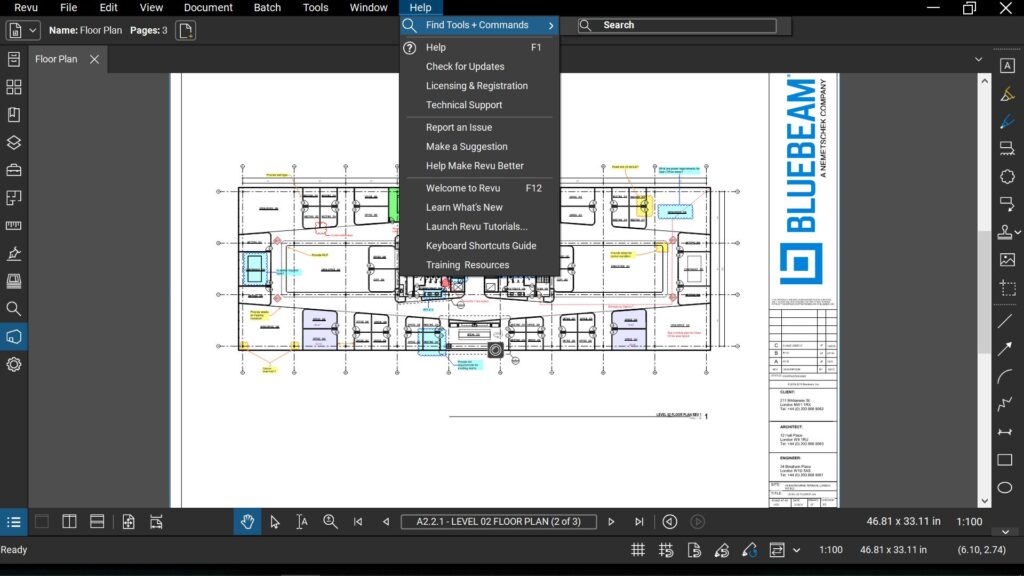Toggle Snap to Markup in status bar
The width and height of the screenshot is (1024, 576).
coord(722,550)
